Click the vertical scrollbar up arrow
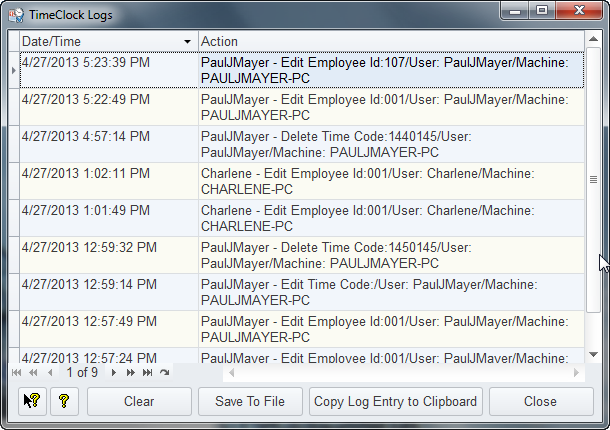Image resolution: width=610 pixels, height=430 pixels. (x=593, y=40)
